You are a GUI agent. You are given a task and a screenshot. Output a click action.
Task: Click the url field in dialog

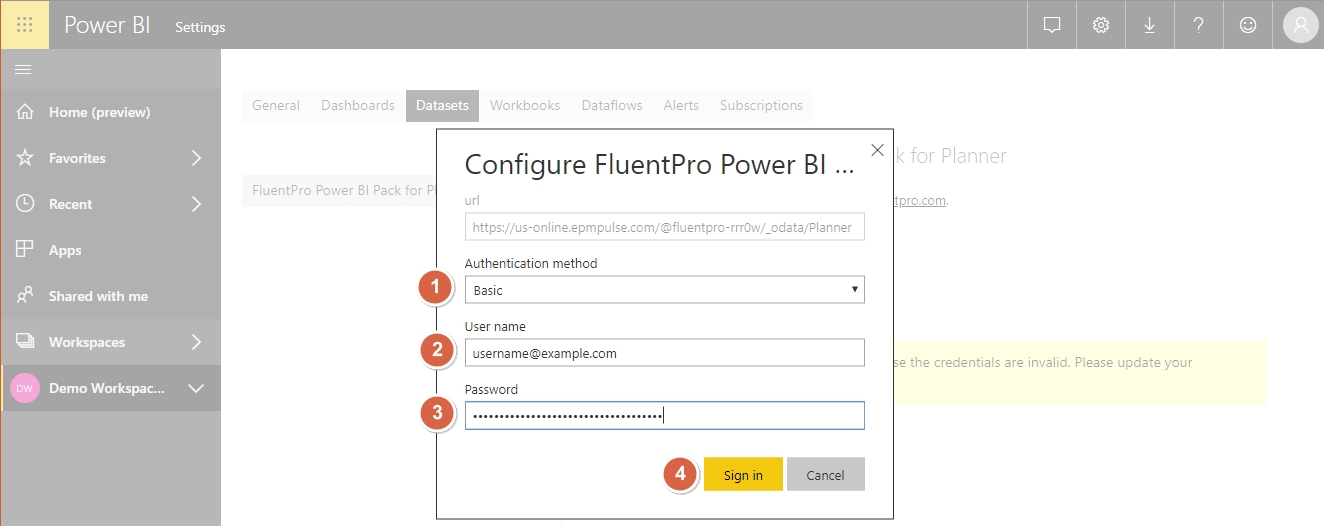(x=664, y=227)
